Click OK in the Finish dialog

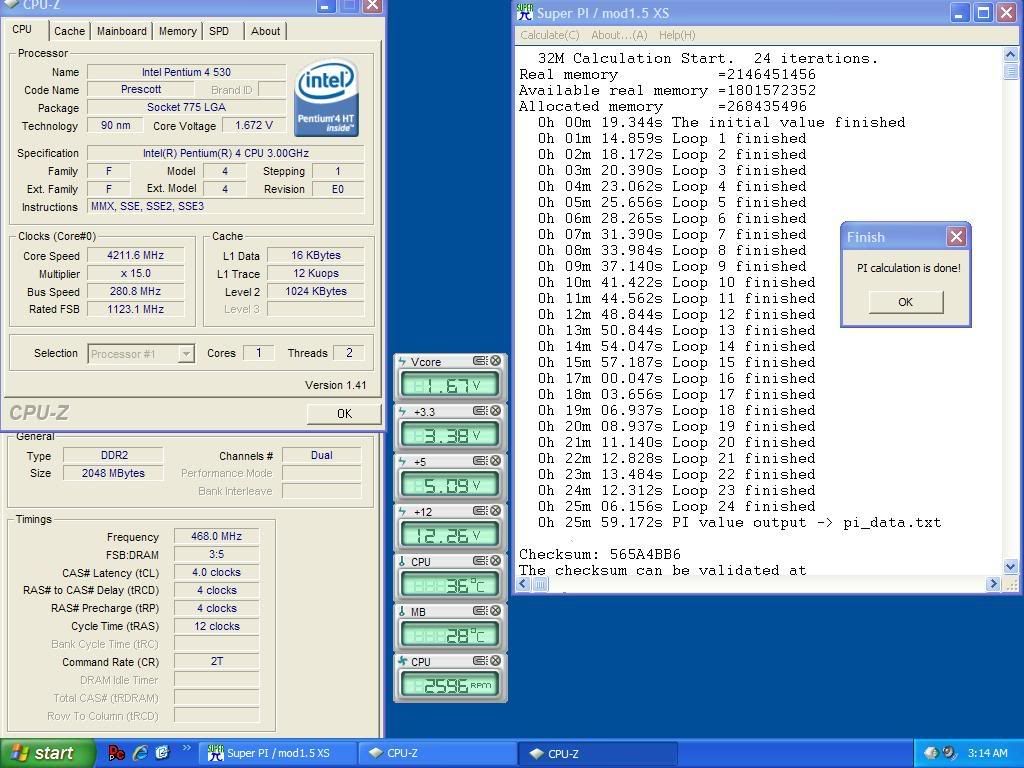click(905, 302)
